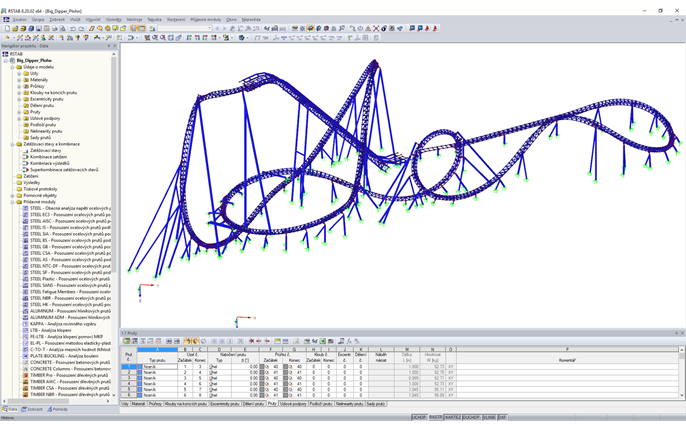Click the red warning triangle toolbar icon
Screen dimensions: 686x429
(x=368, y=28)
